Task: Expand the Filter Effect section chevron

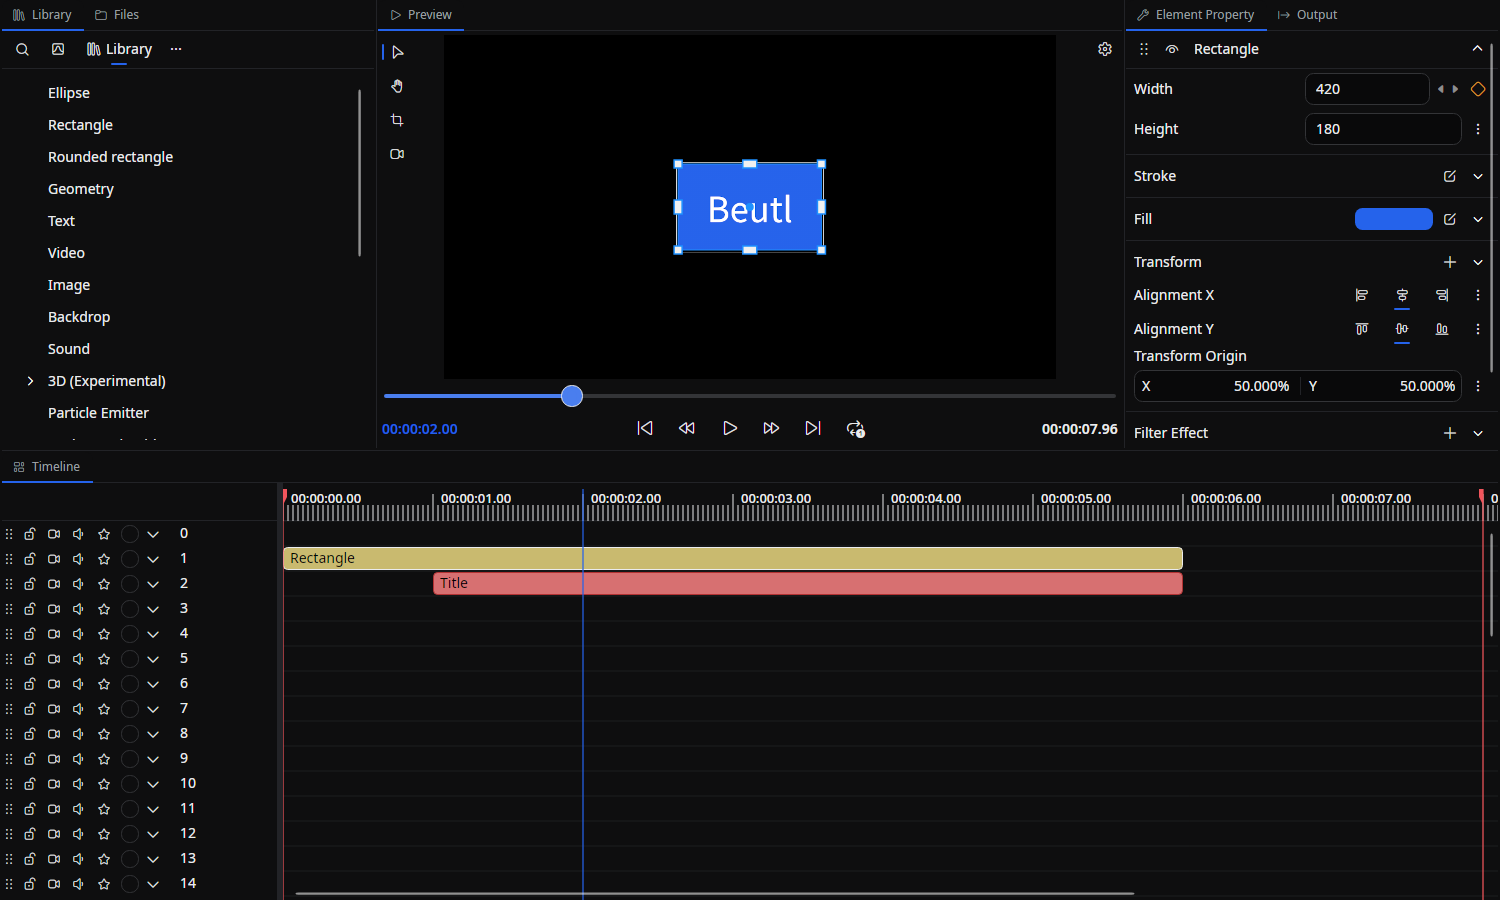Action: tap(1478, 433)
